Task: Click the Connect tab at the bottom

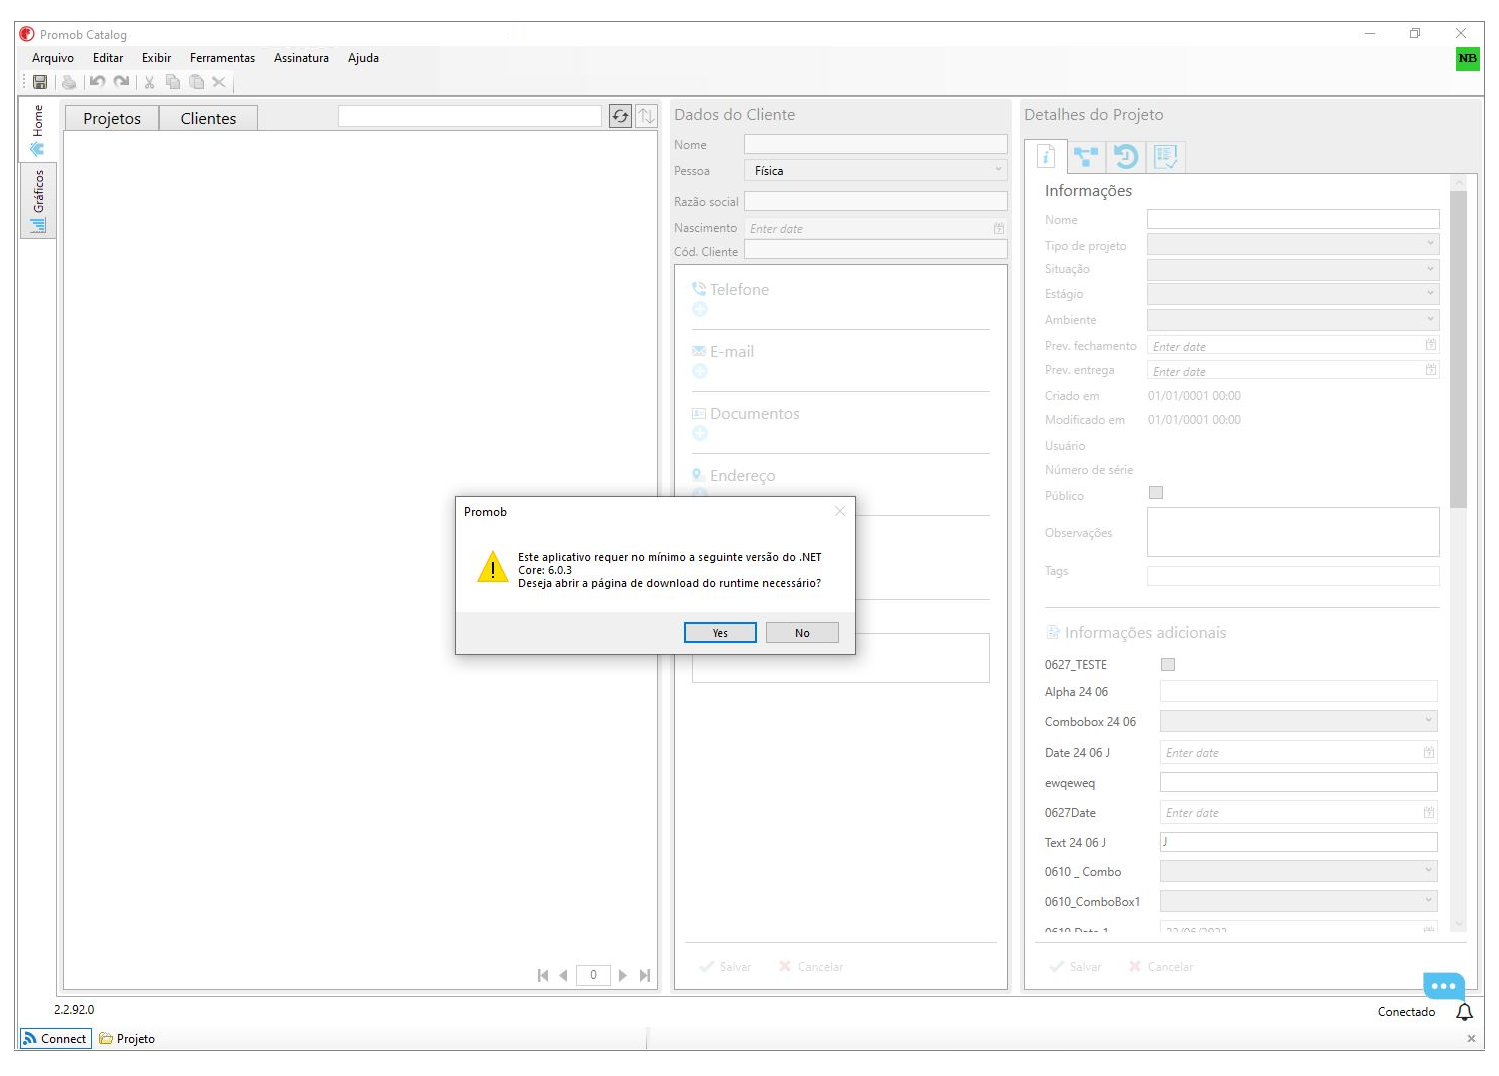Action: [56, 1039]
